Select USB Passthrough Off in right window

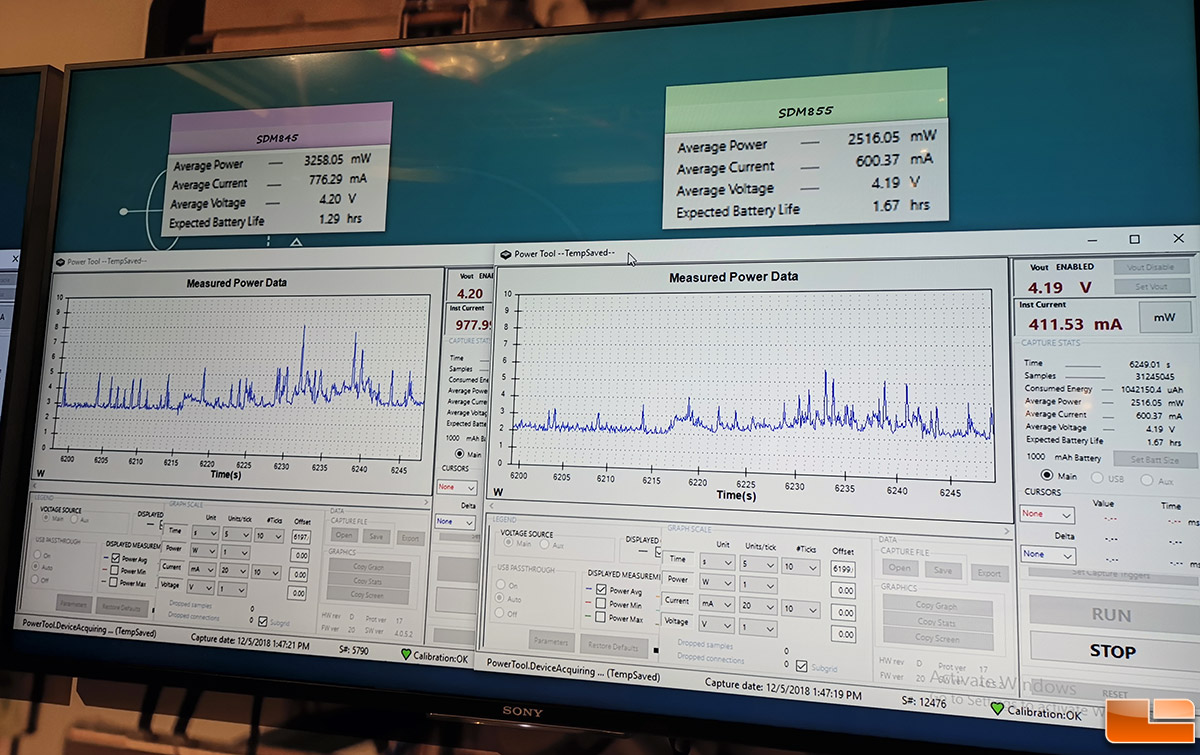(499, 613)
